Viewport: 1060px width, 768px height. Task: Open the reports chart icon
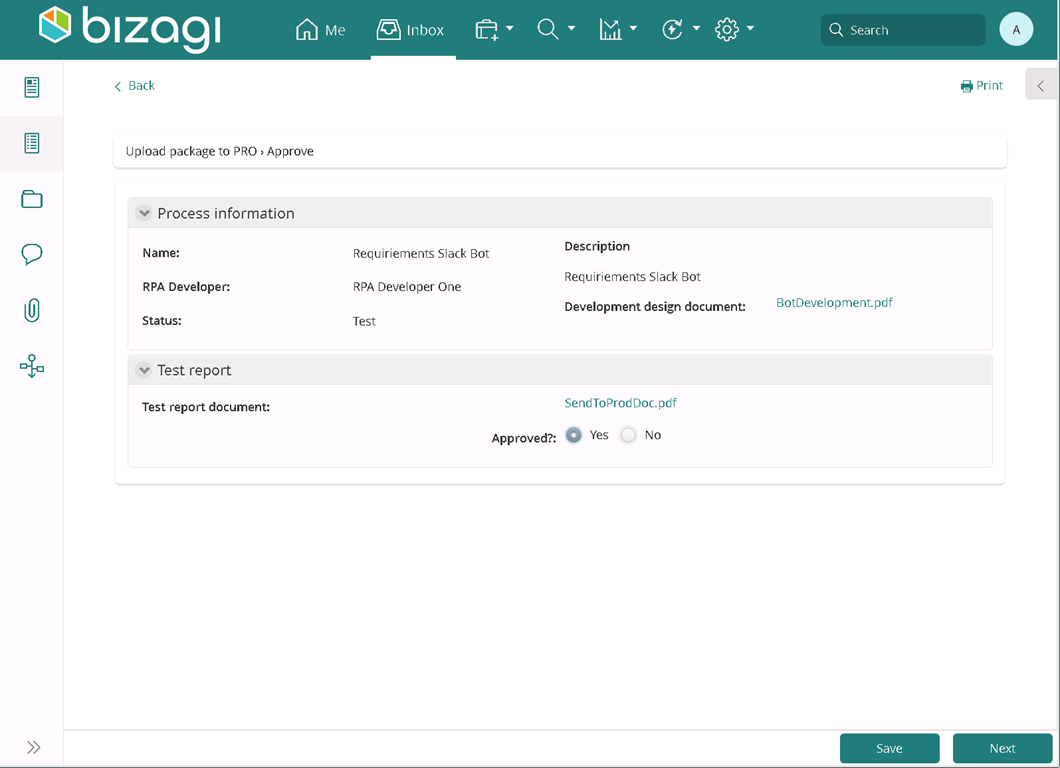pyautogui.click(x=610, y=29)
